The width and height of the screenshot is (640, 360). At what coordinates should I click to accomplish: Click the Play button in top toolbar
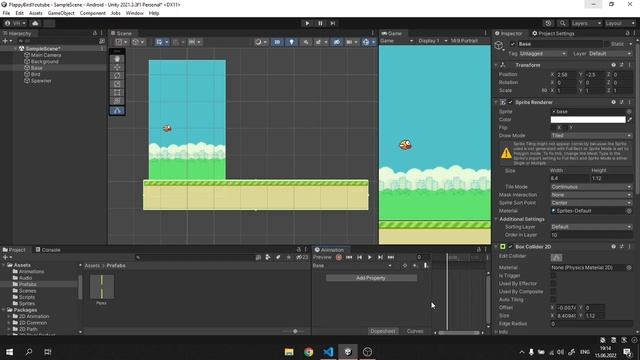point(307,23)
